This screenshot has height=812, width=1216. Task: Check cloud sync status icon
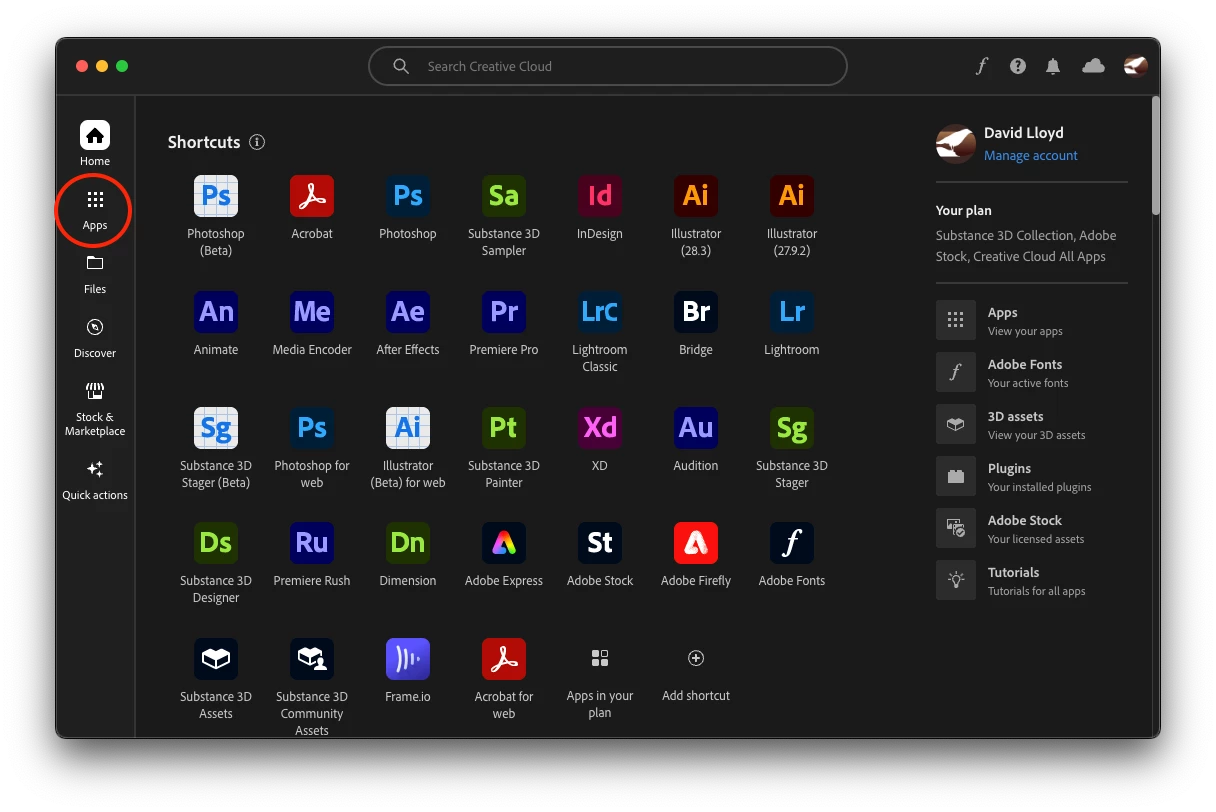pyautogui.click(x=1093, y=66)
